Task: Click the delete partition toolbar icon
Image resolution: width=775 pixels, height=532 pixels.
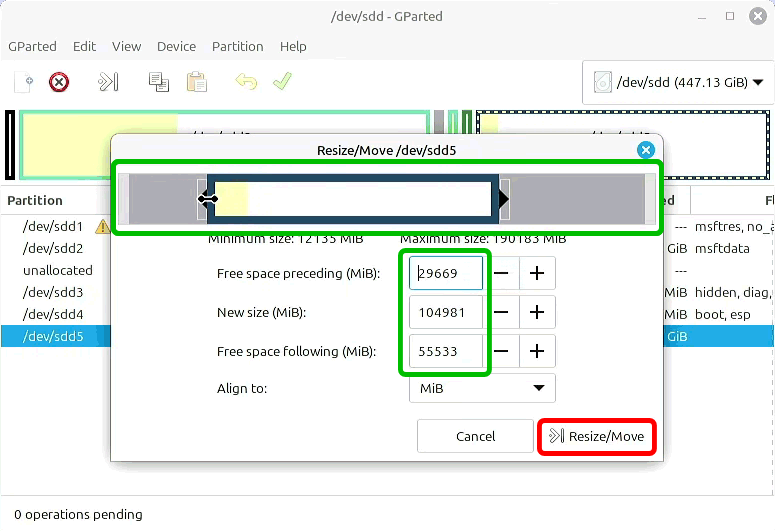Action: pos(59,82)
